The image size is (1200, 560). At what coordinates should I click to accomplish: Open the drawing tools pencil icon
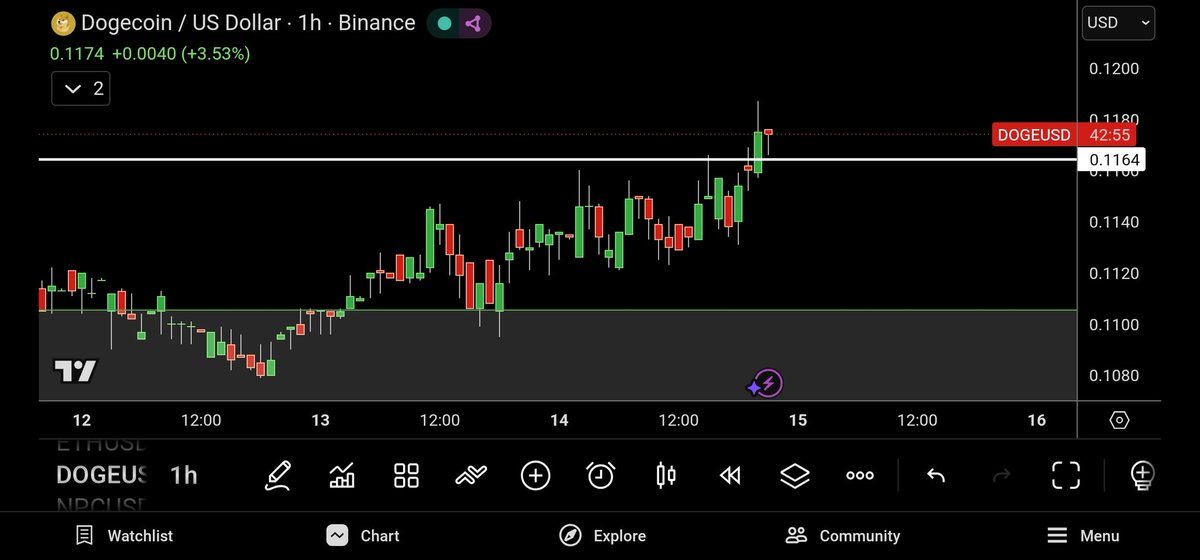click(x=277, y=475)
